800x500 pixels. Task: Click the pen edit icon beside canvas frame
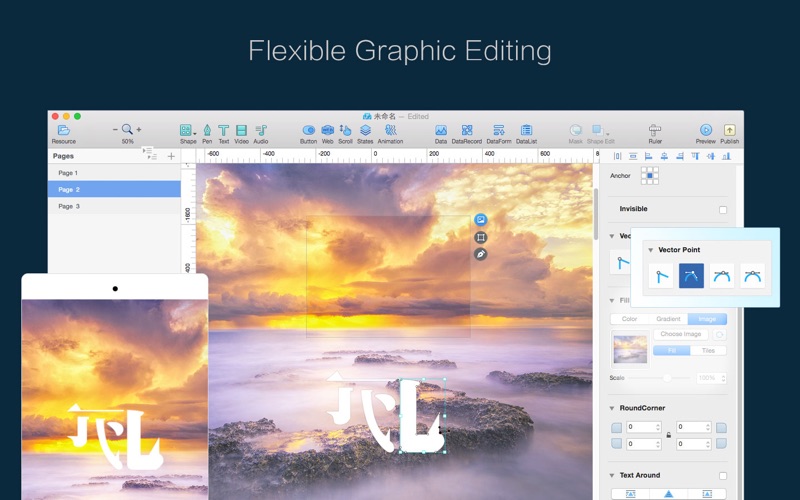480,254
